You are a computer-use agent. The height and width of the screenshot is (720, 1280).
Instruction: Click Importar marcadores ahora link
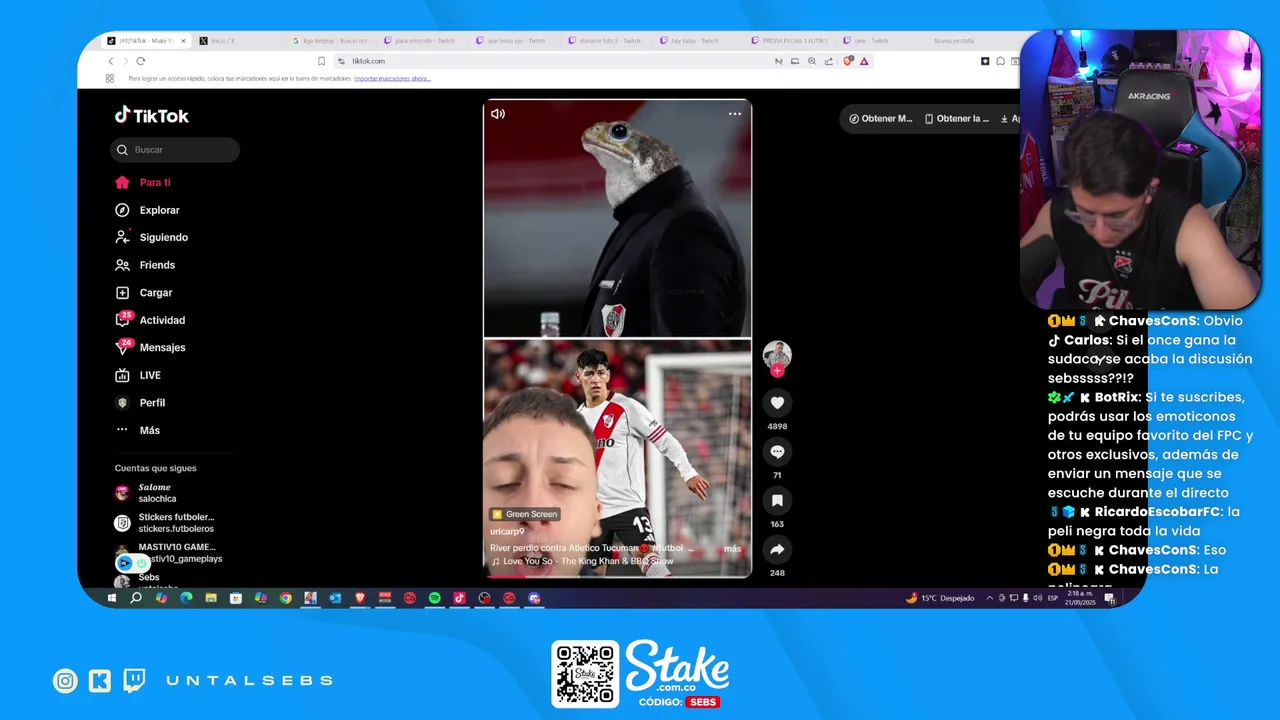pos(392,78)
